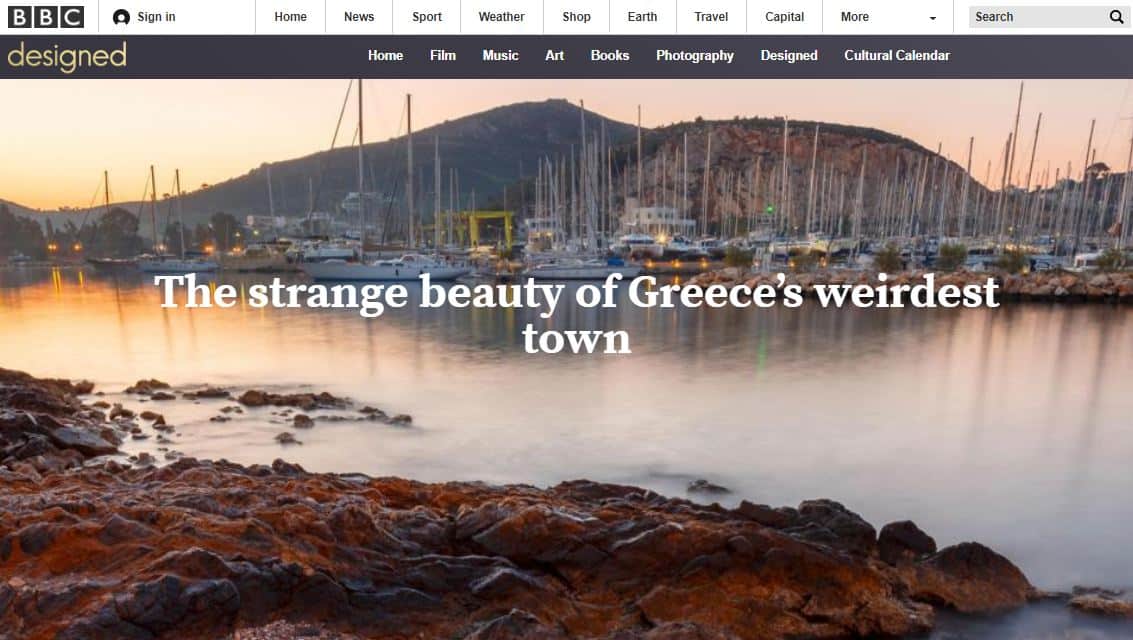Open the Capital link
The image size is (1133, 640).
tap(785, 17)
